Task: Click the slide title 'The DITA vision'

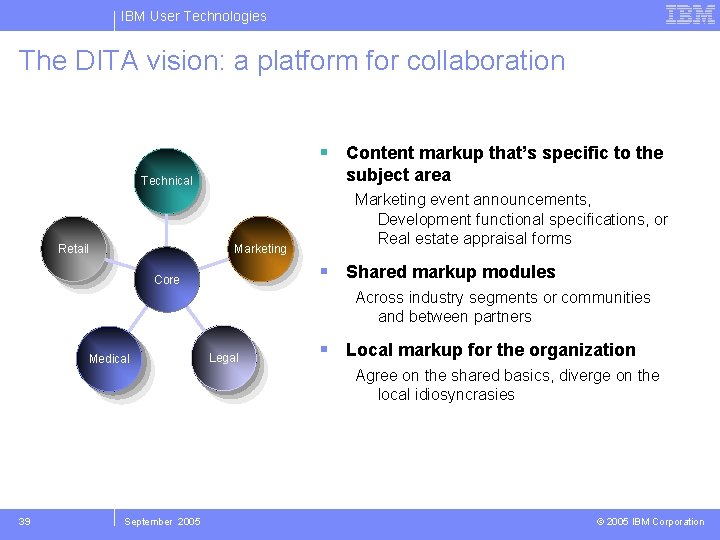Action: click(292, 61)
